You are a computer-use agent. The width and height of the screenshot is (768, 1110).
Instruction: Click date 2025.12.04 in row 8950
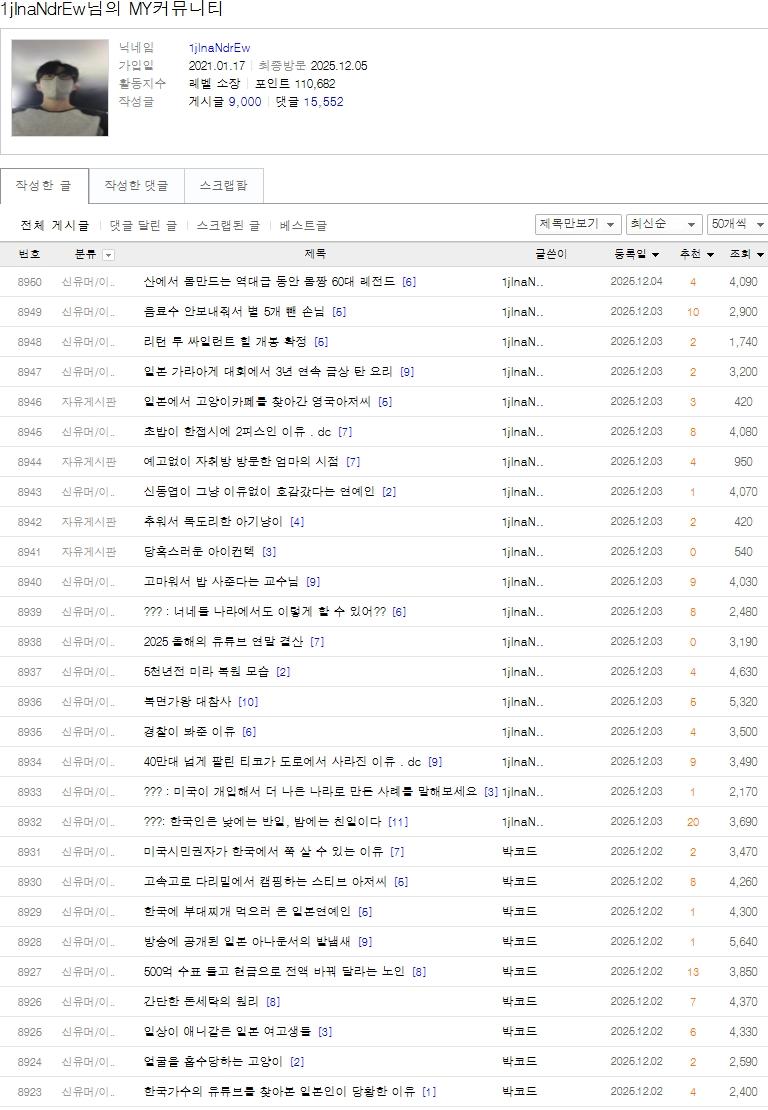[x=636, y=281]
